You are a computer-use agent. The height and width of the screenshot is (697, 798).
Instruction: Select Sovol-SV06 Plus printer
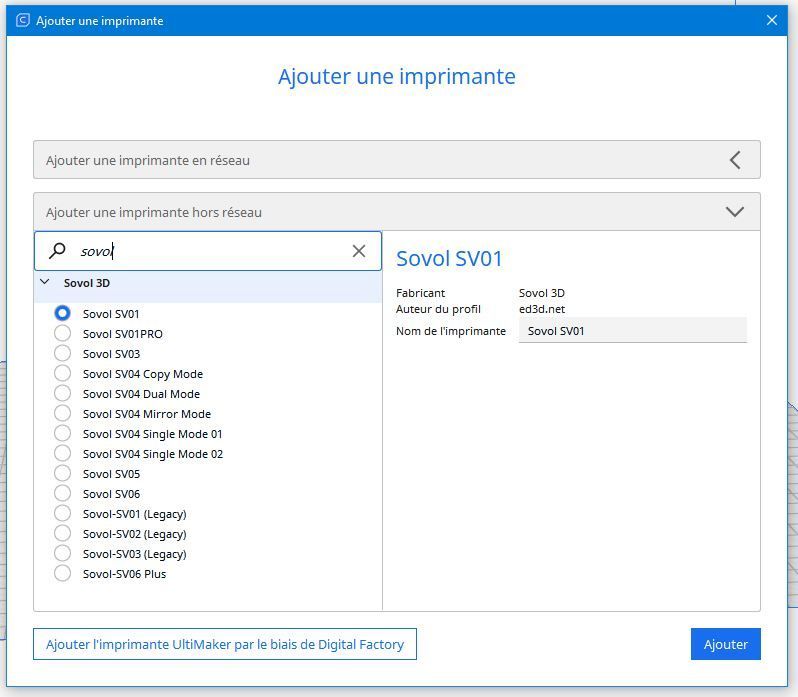pyautogui.click(x=63, y=573)
